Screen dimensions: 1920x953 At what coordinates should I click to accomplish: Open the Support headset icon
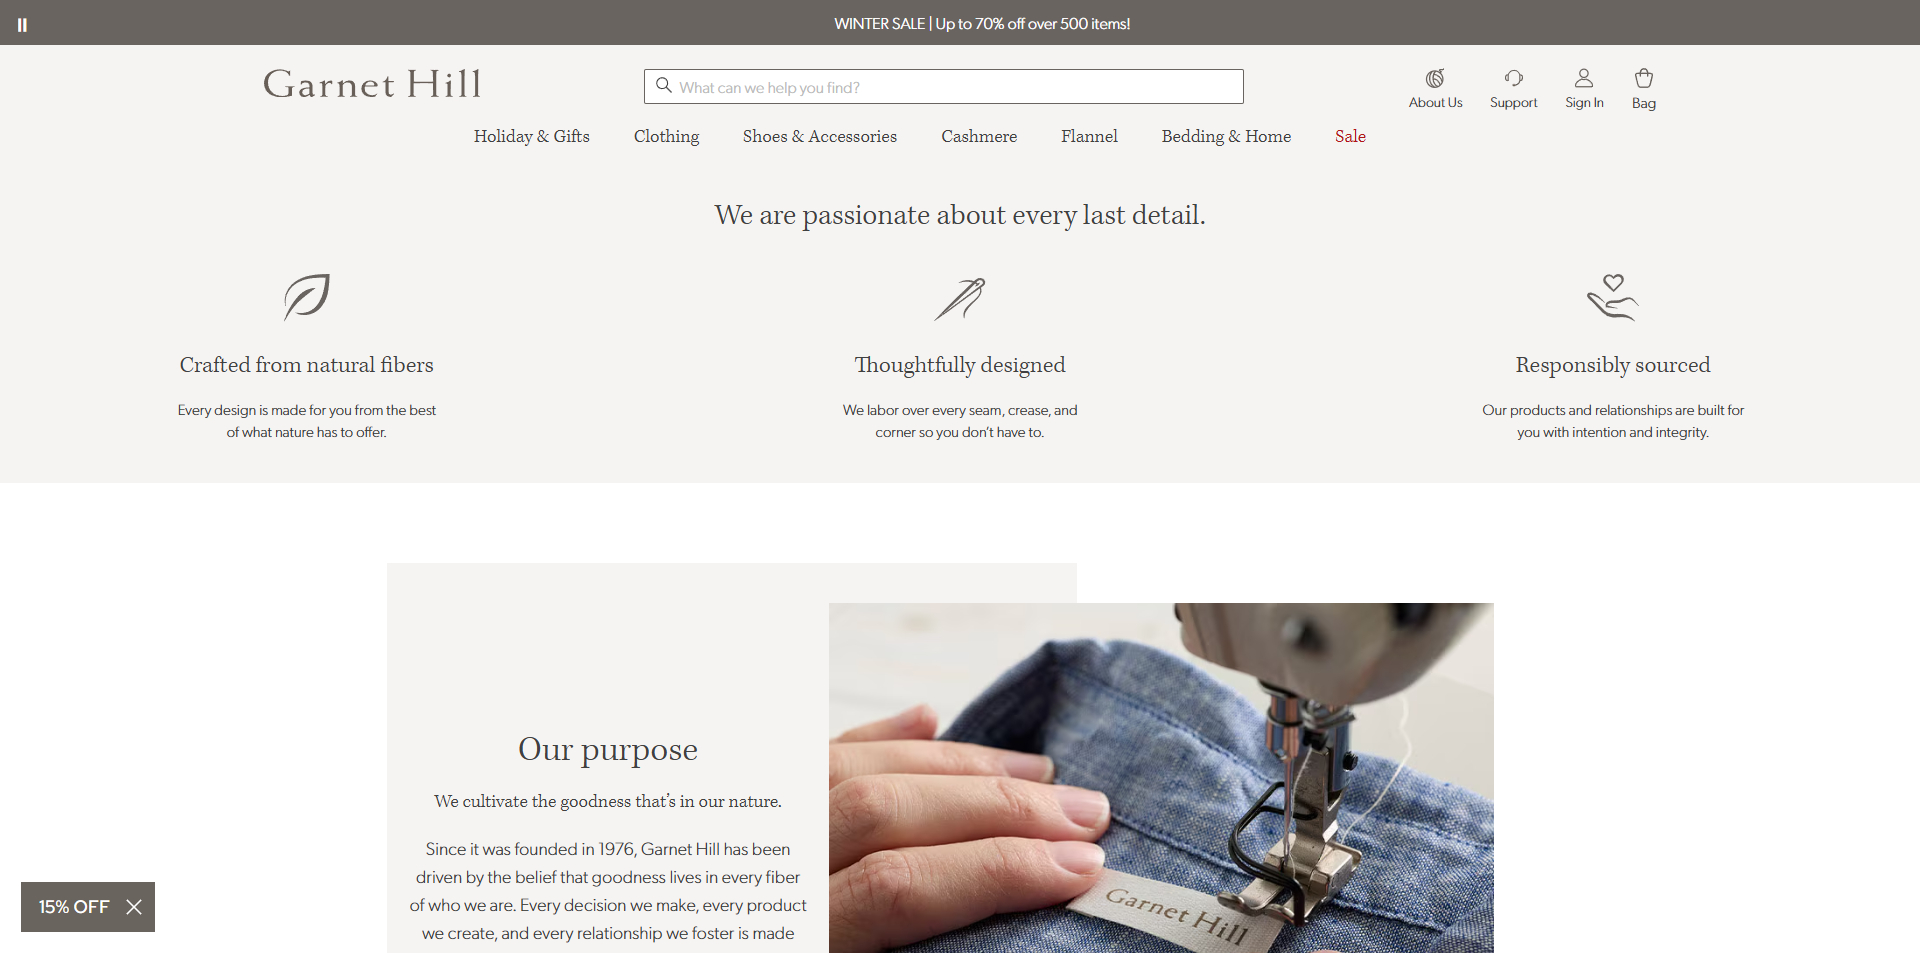1513,79
